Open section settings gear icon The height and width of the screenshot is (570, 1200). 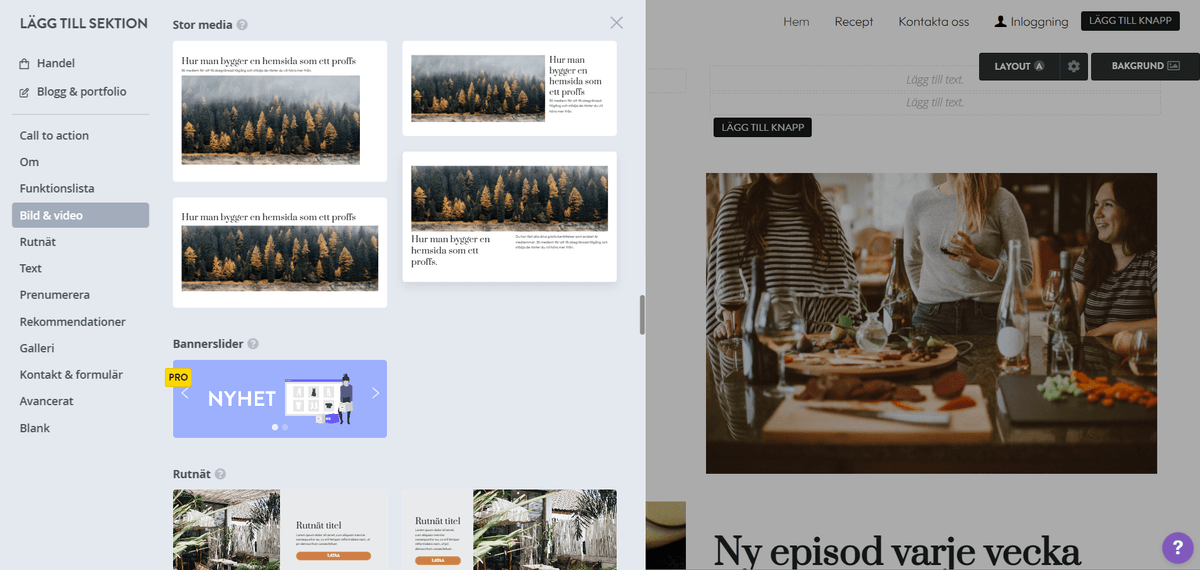click(x=1074, y=66)
